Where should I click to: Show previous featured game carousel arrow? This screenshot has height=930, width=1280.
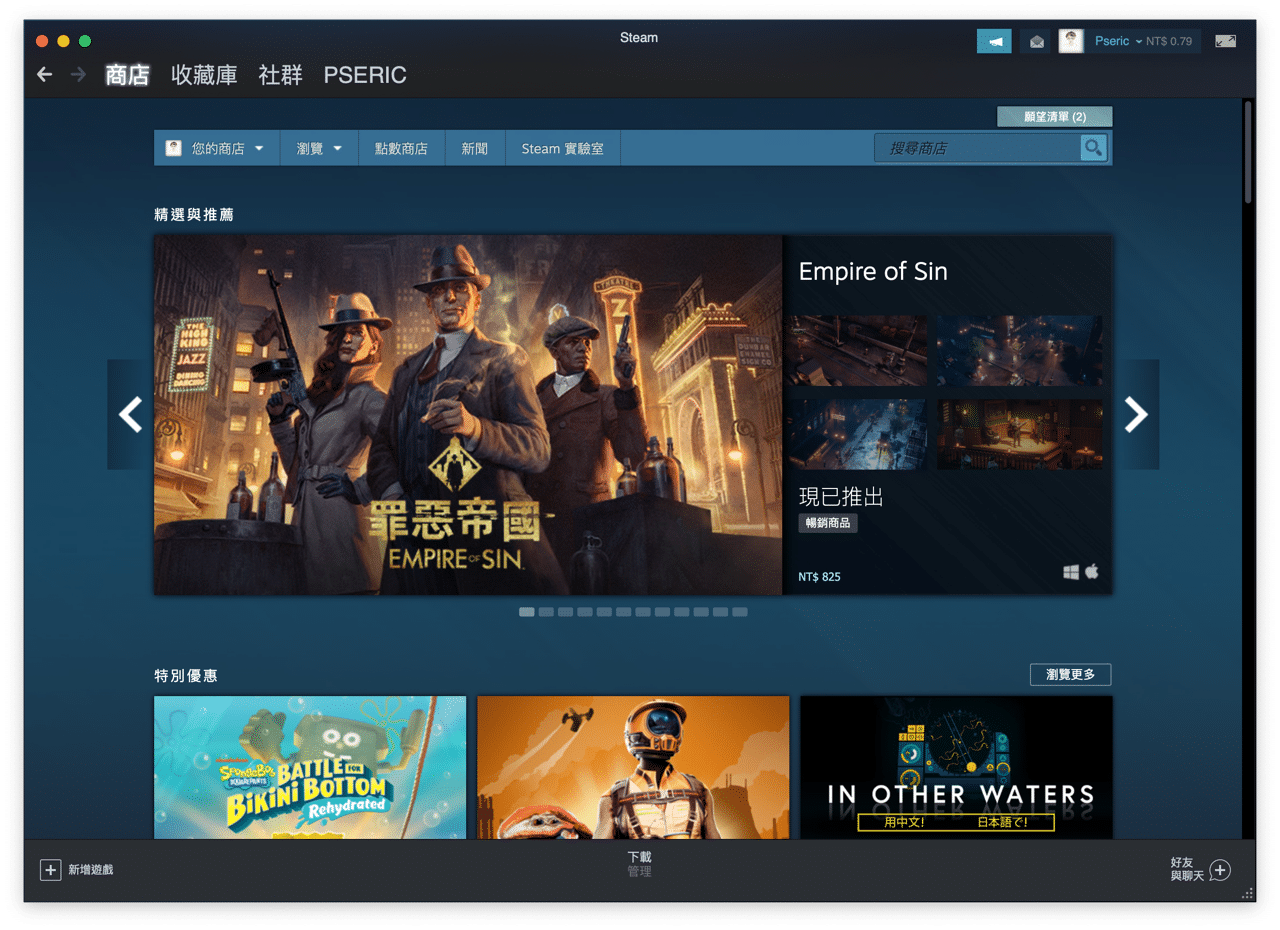click(x=131, y=414)
